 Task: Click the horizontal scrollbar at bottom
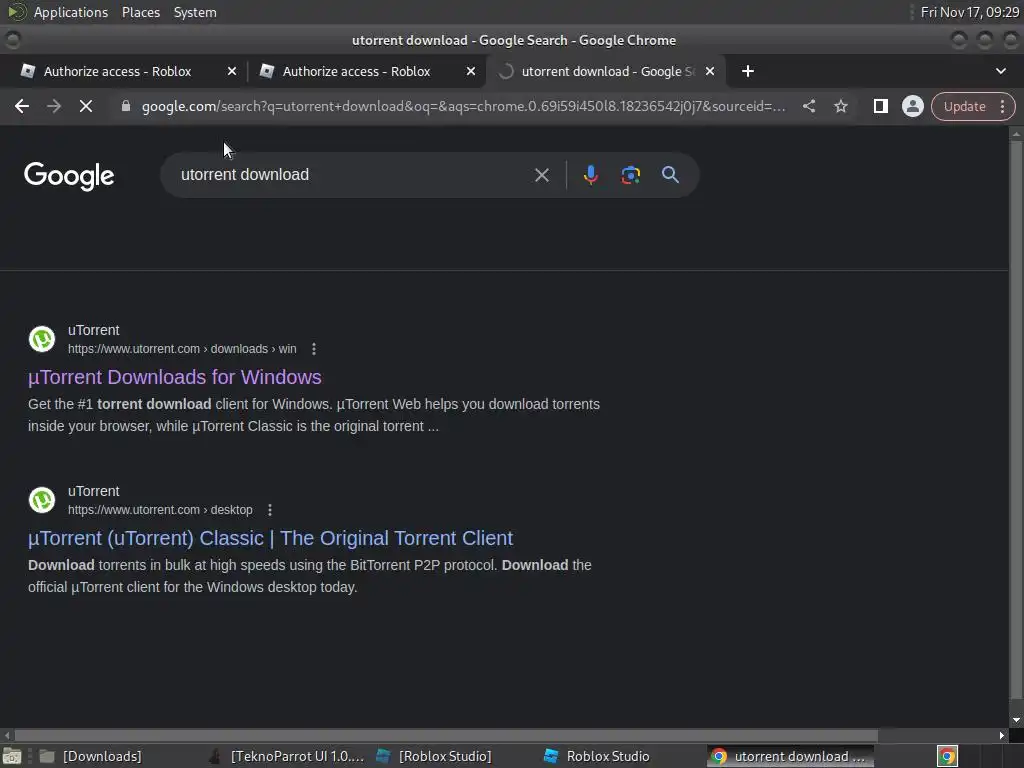(447, 735)
